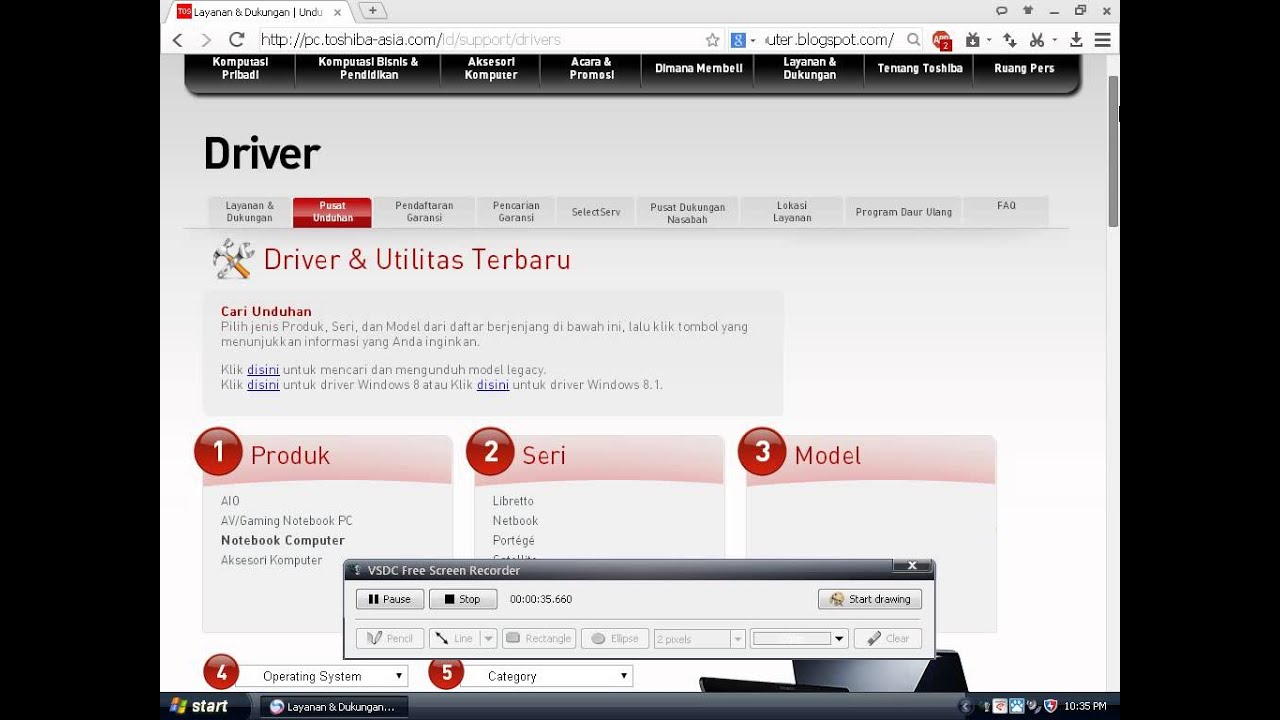Viewport: 1280px width, 720px height.
Task: Open the Acara & Promosi menu
Action: tap(591, 68)
